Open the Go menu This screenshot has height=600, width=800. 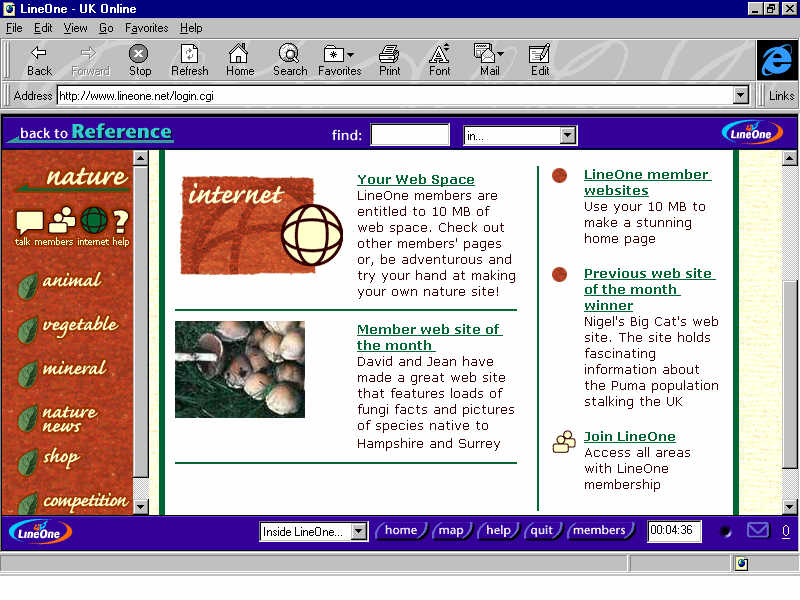[106, 28]
